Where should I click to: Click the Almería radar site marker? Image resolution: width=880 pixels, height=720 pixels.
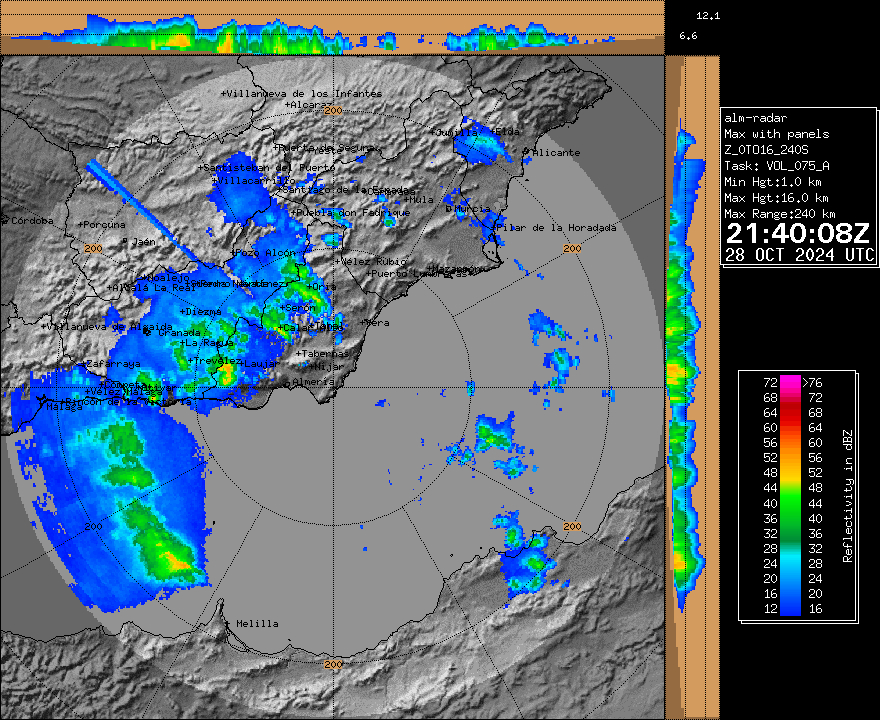291,382
